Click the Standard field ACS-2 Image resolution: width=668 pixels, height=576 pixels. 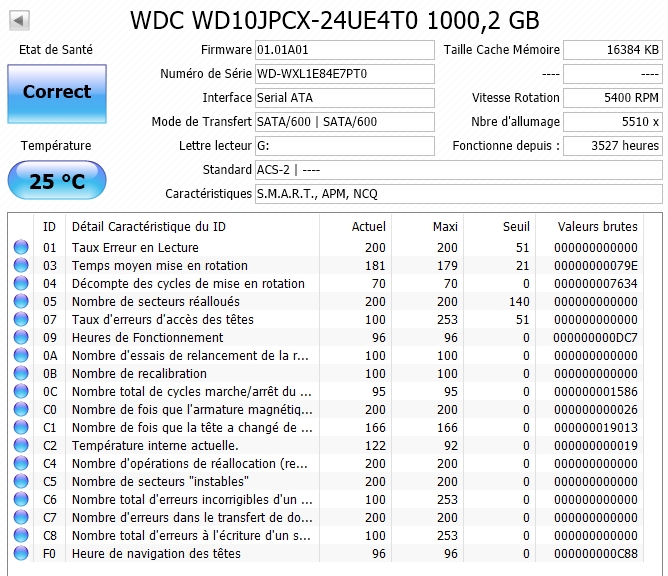[459, 170]
